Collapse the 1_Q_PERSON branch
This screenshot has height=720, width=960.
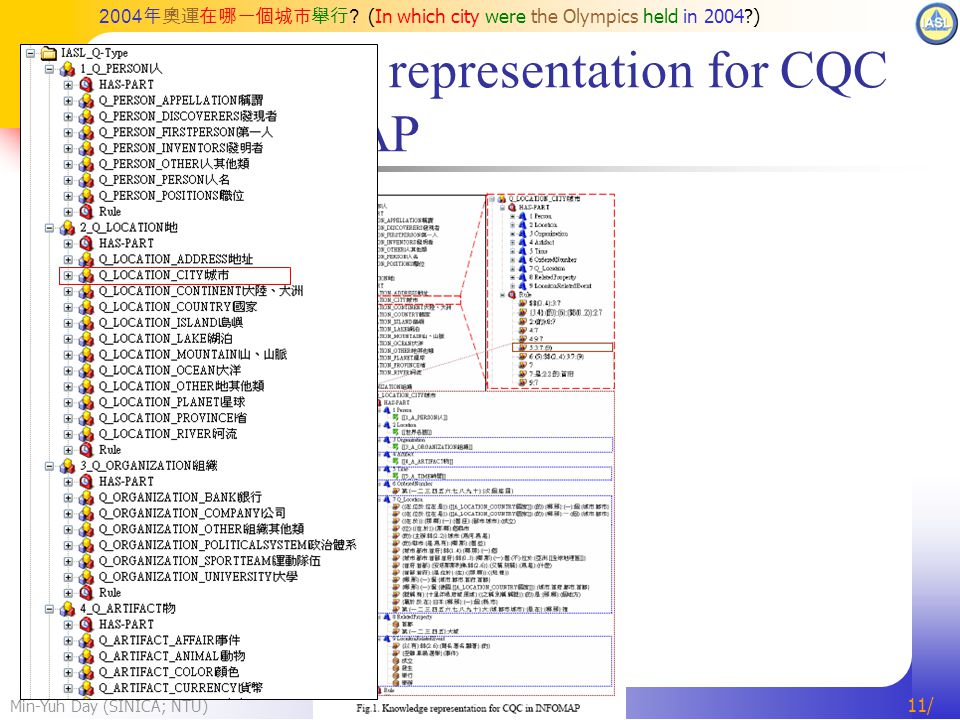coord(49,69)
